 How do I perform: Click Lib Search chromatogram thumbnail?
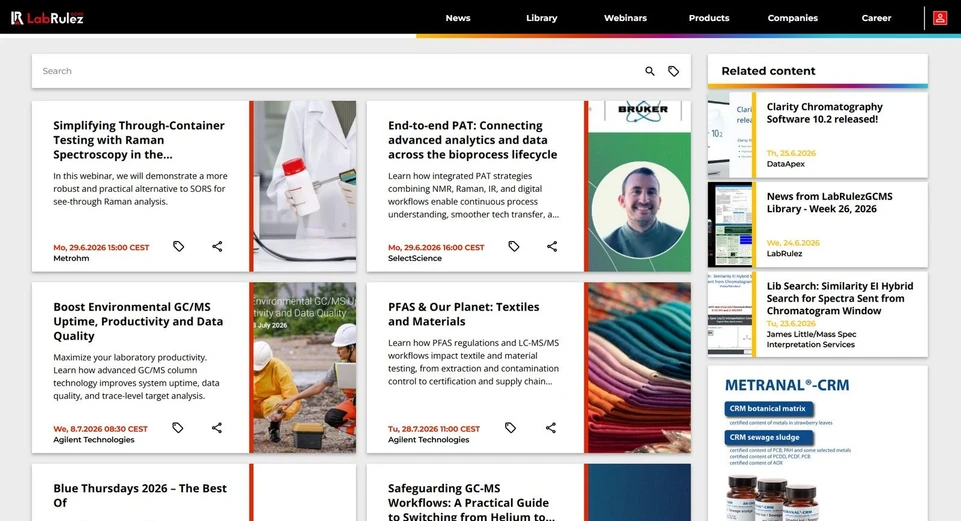pyautogui.click(x=730, y=314)
